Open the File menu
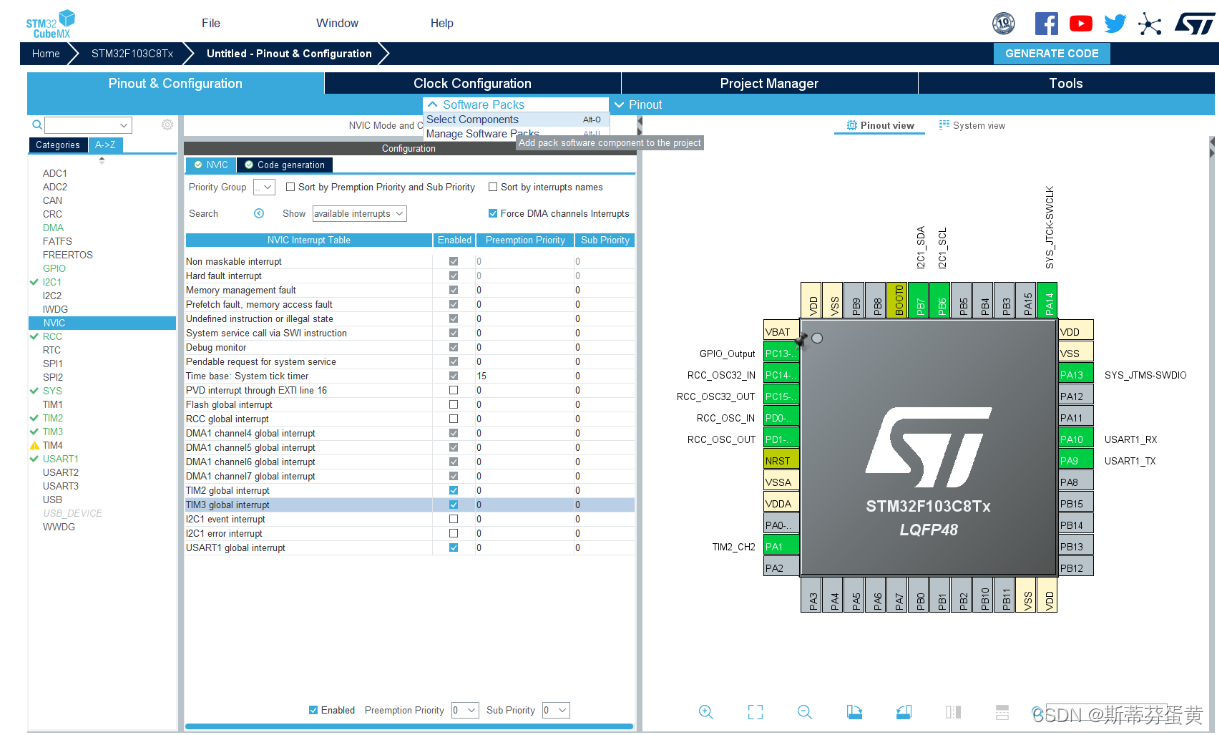Viewport: 1219px width, 735px height. click(211, 23)
